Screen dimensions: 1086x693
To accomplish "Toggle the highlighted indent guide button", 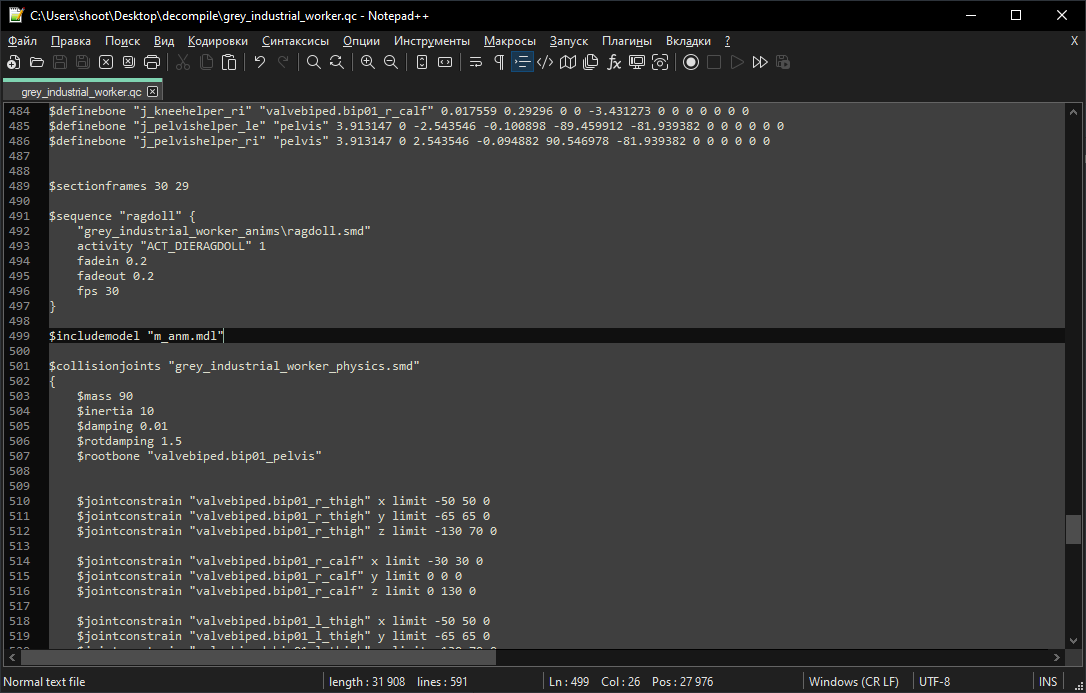I will point(522,62).
